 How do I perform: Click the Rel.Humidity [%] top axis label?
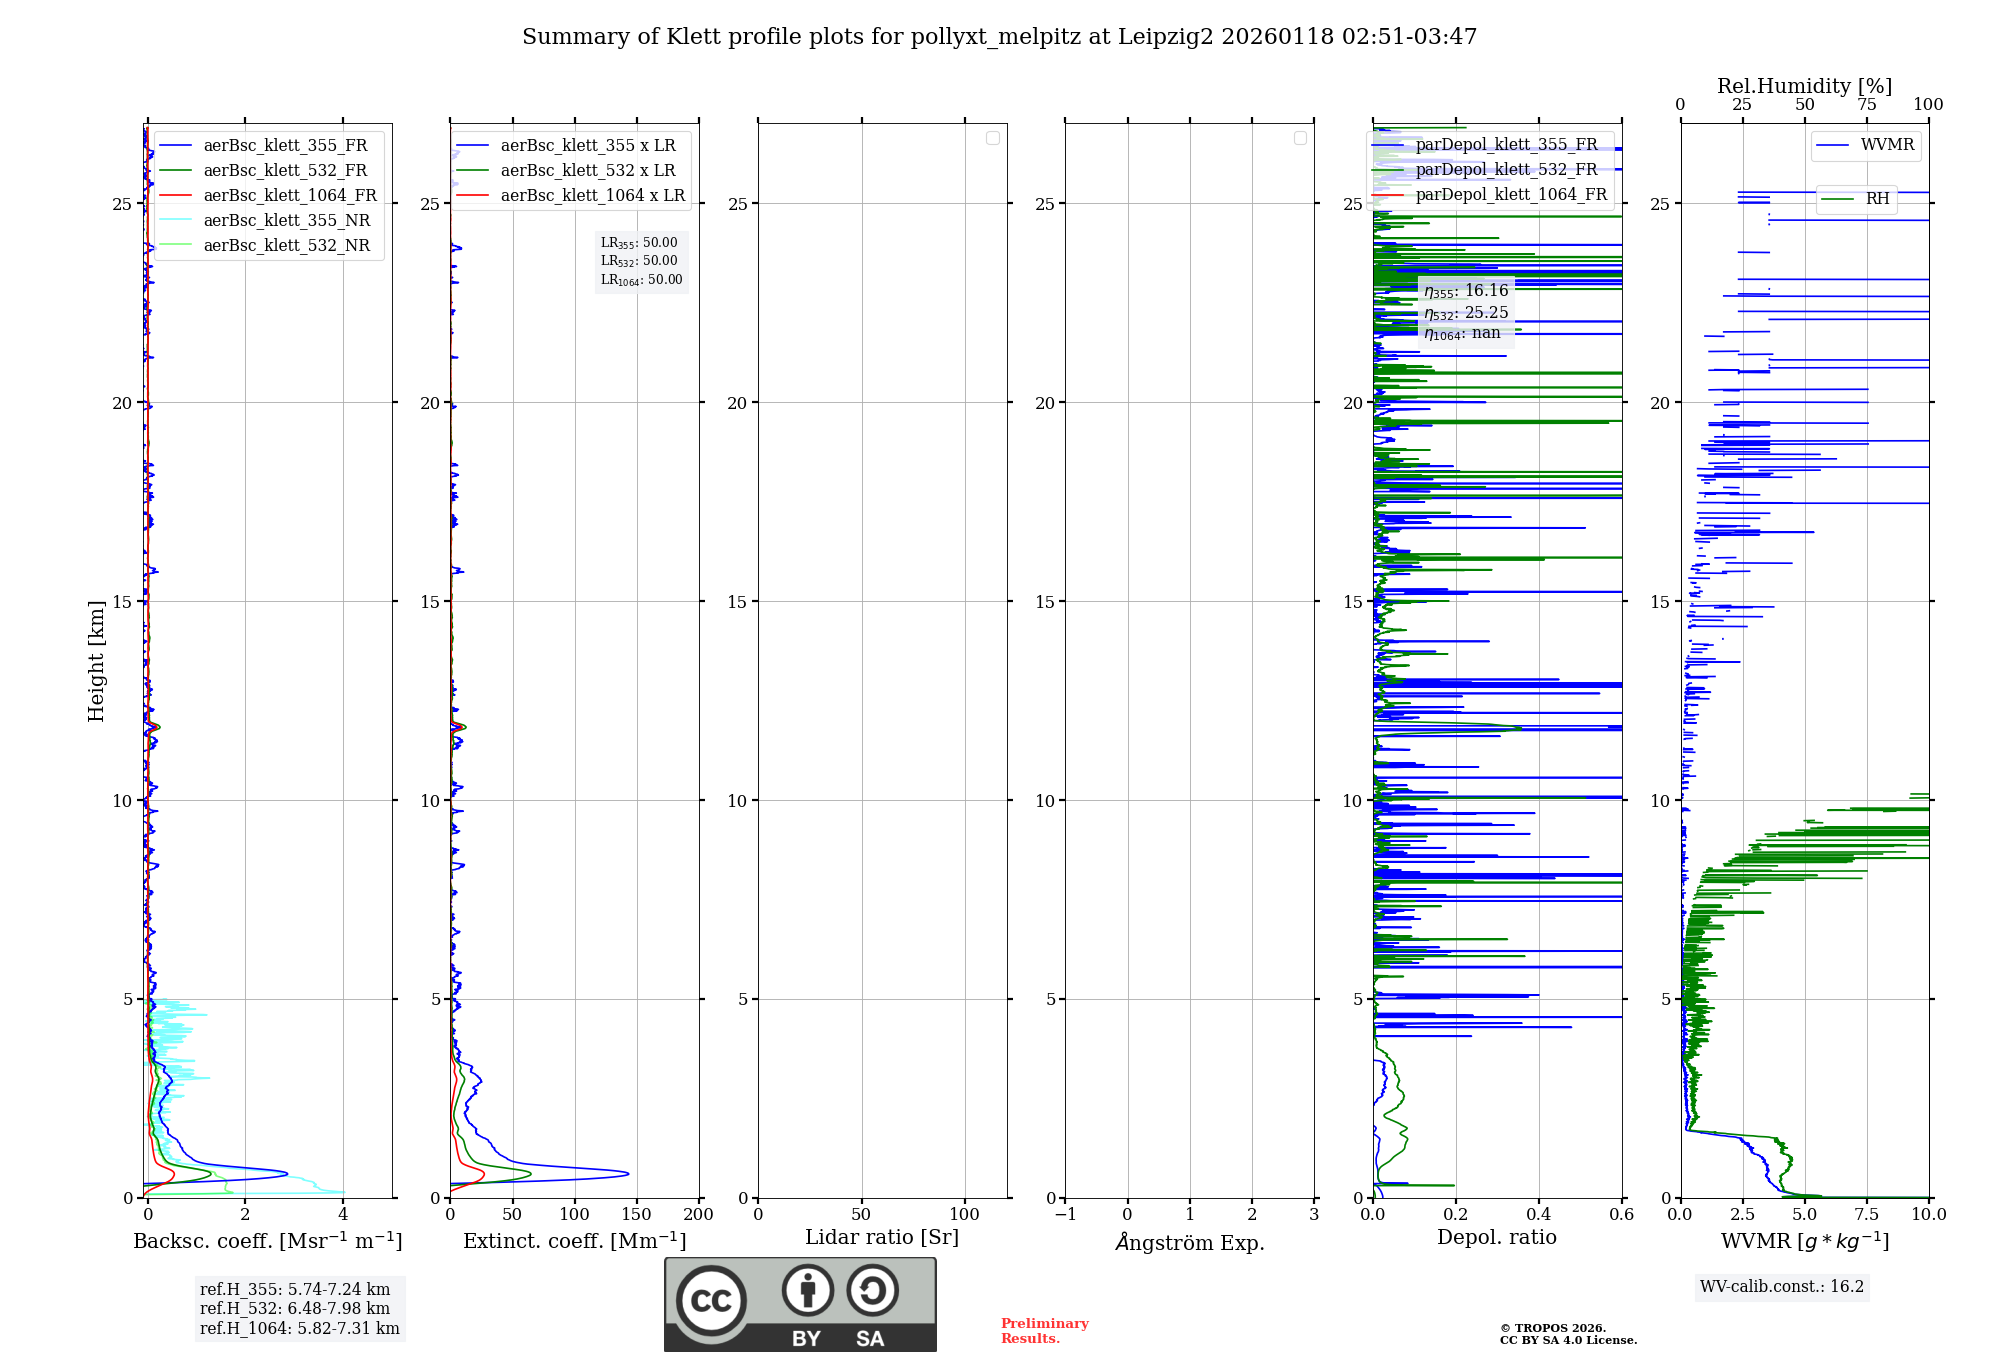click(x=1804, y=86)
